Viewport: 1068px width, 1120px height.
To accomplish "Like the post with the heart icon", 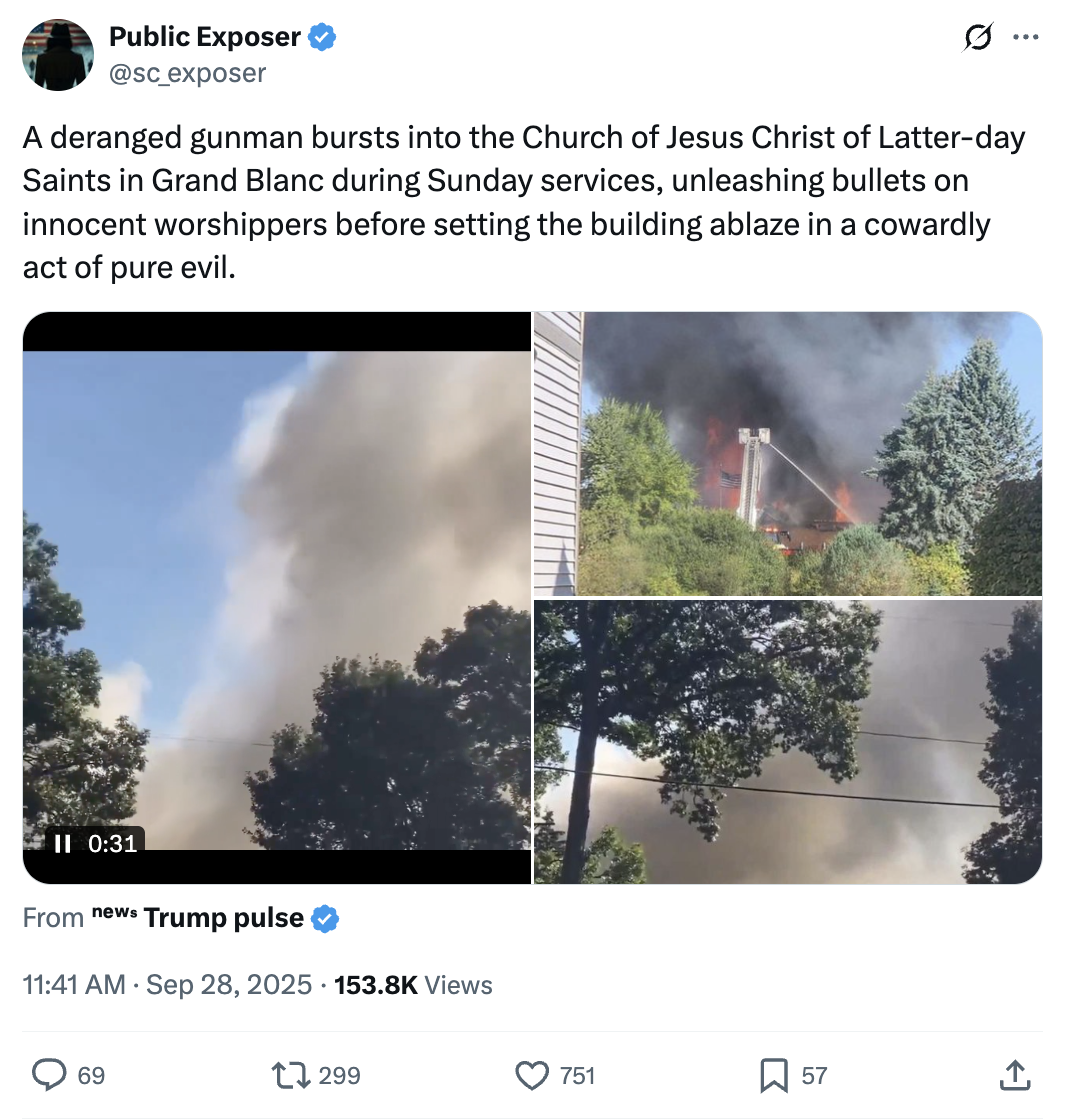I will click(x=532, y=1075).
